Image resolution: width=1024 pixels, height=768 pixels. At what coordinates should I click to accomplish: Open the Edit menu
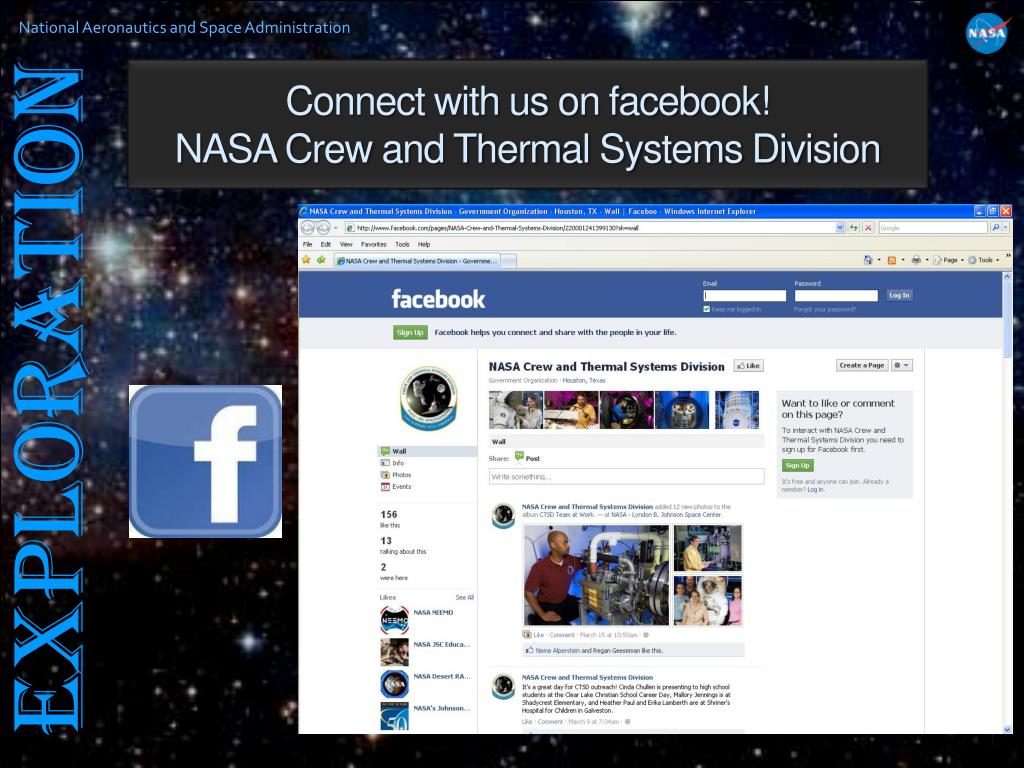point(325,244)
